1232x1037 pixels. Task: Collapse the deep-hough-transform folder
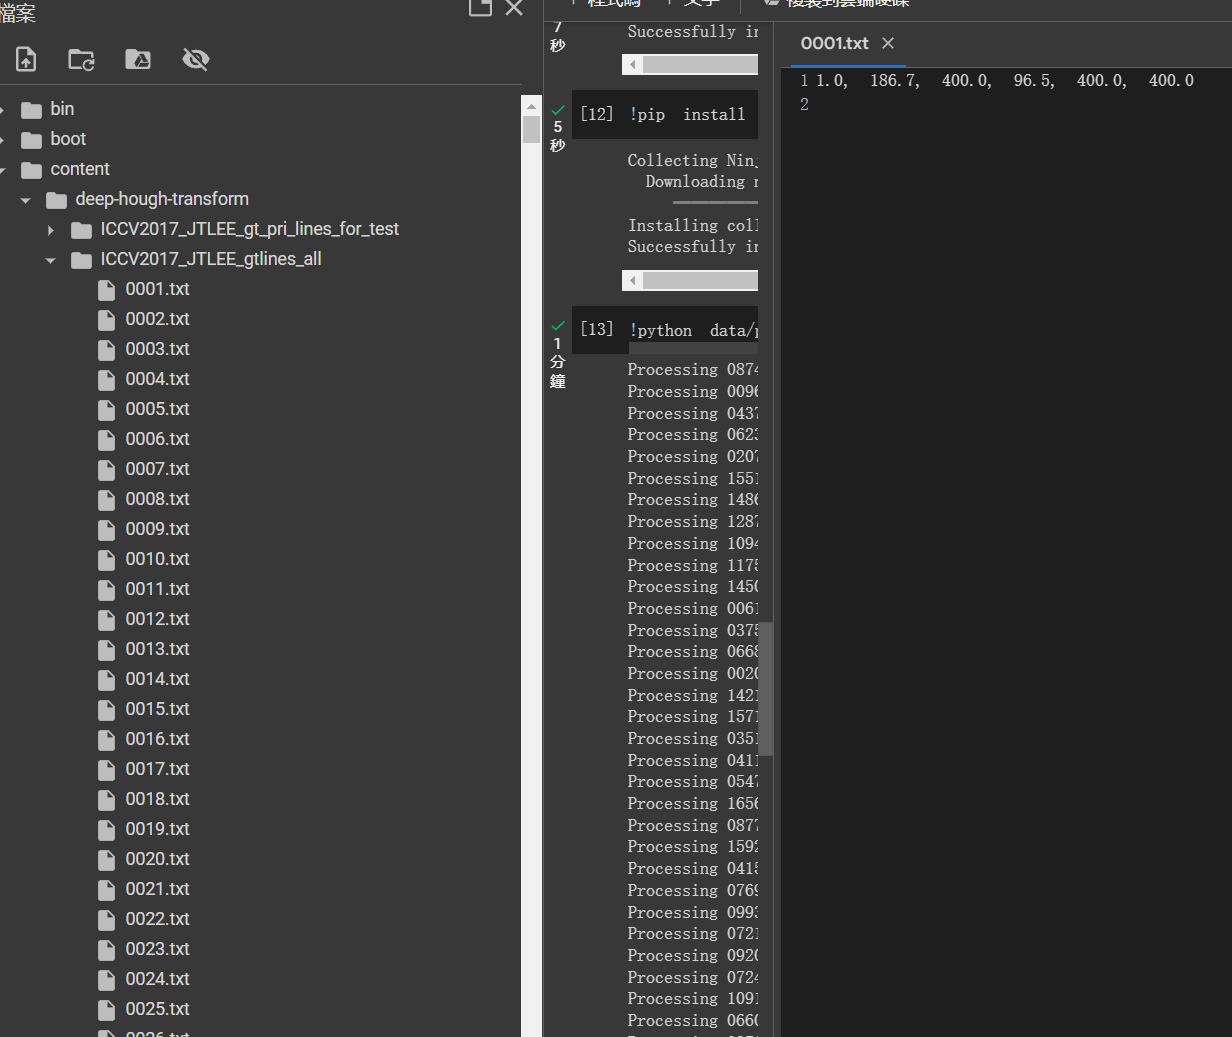click(x=25, y=199)
